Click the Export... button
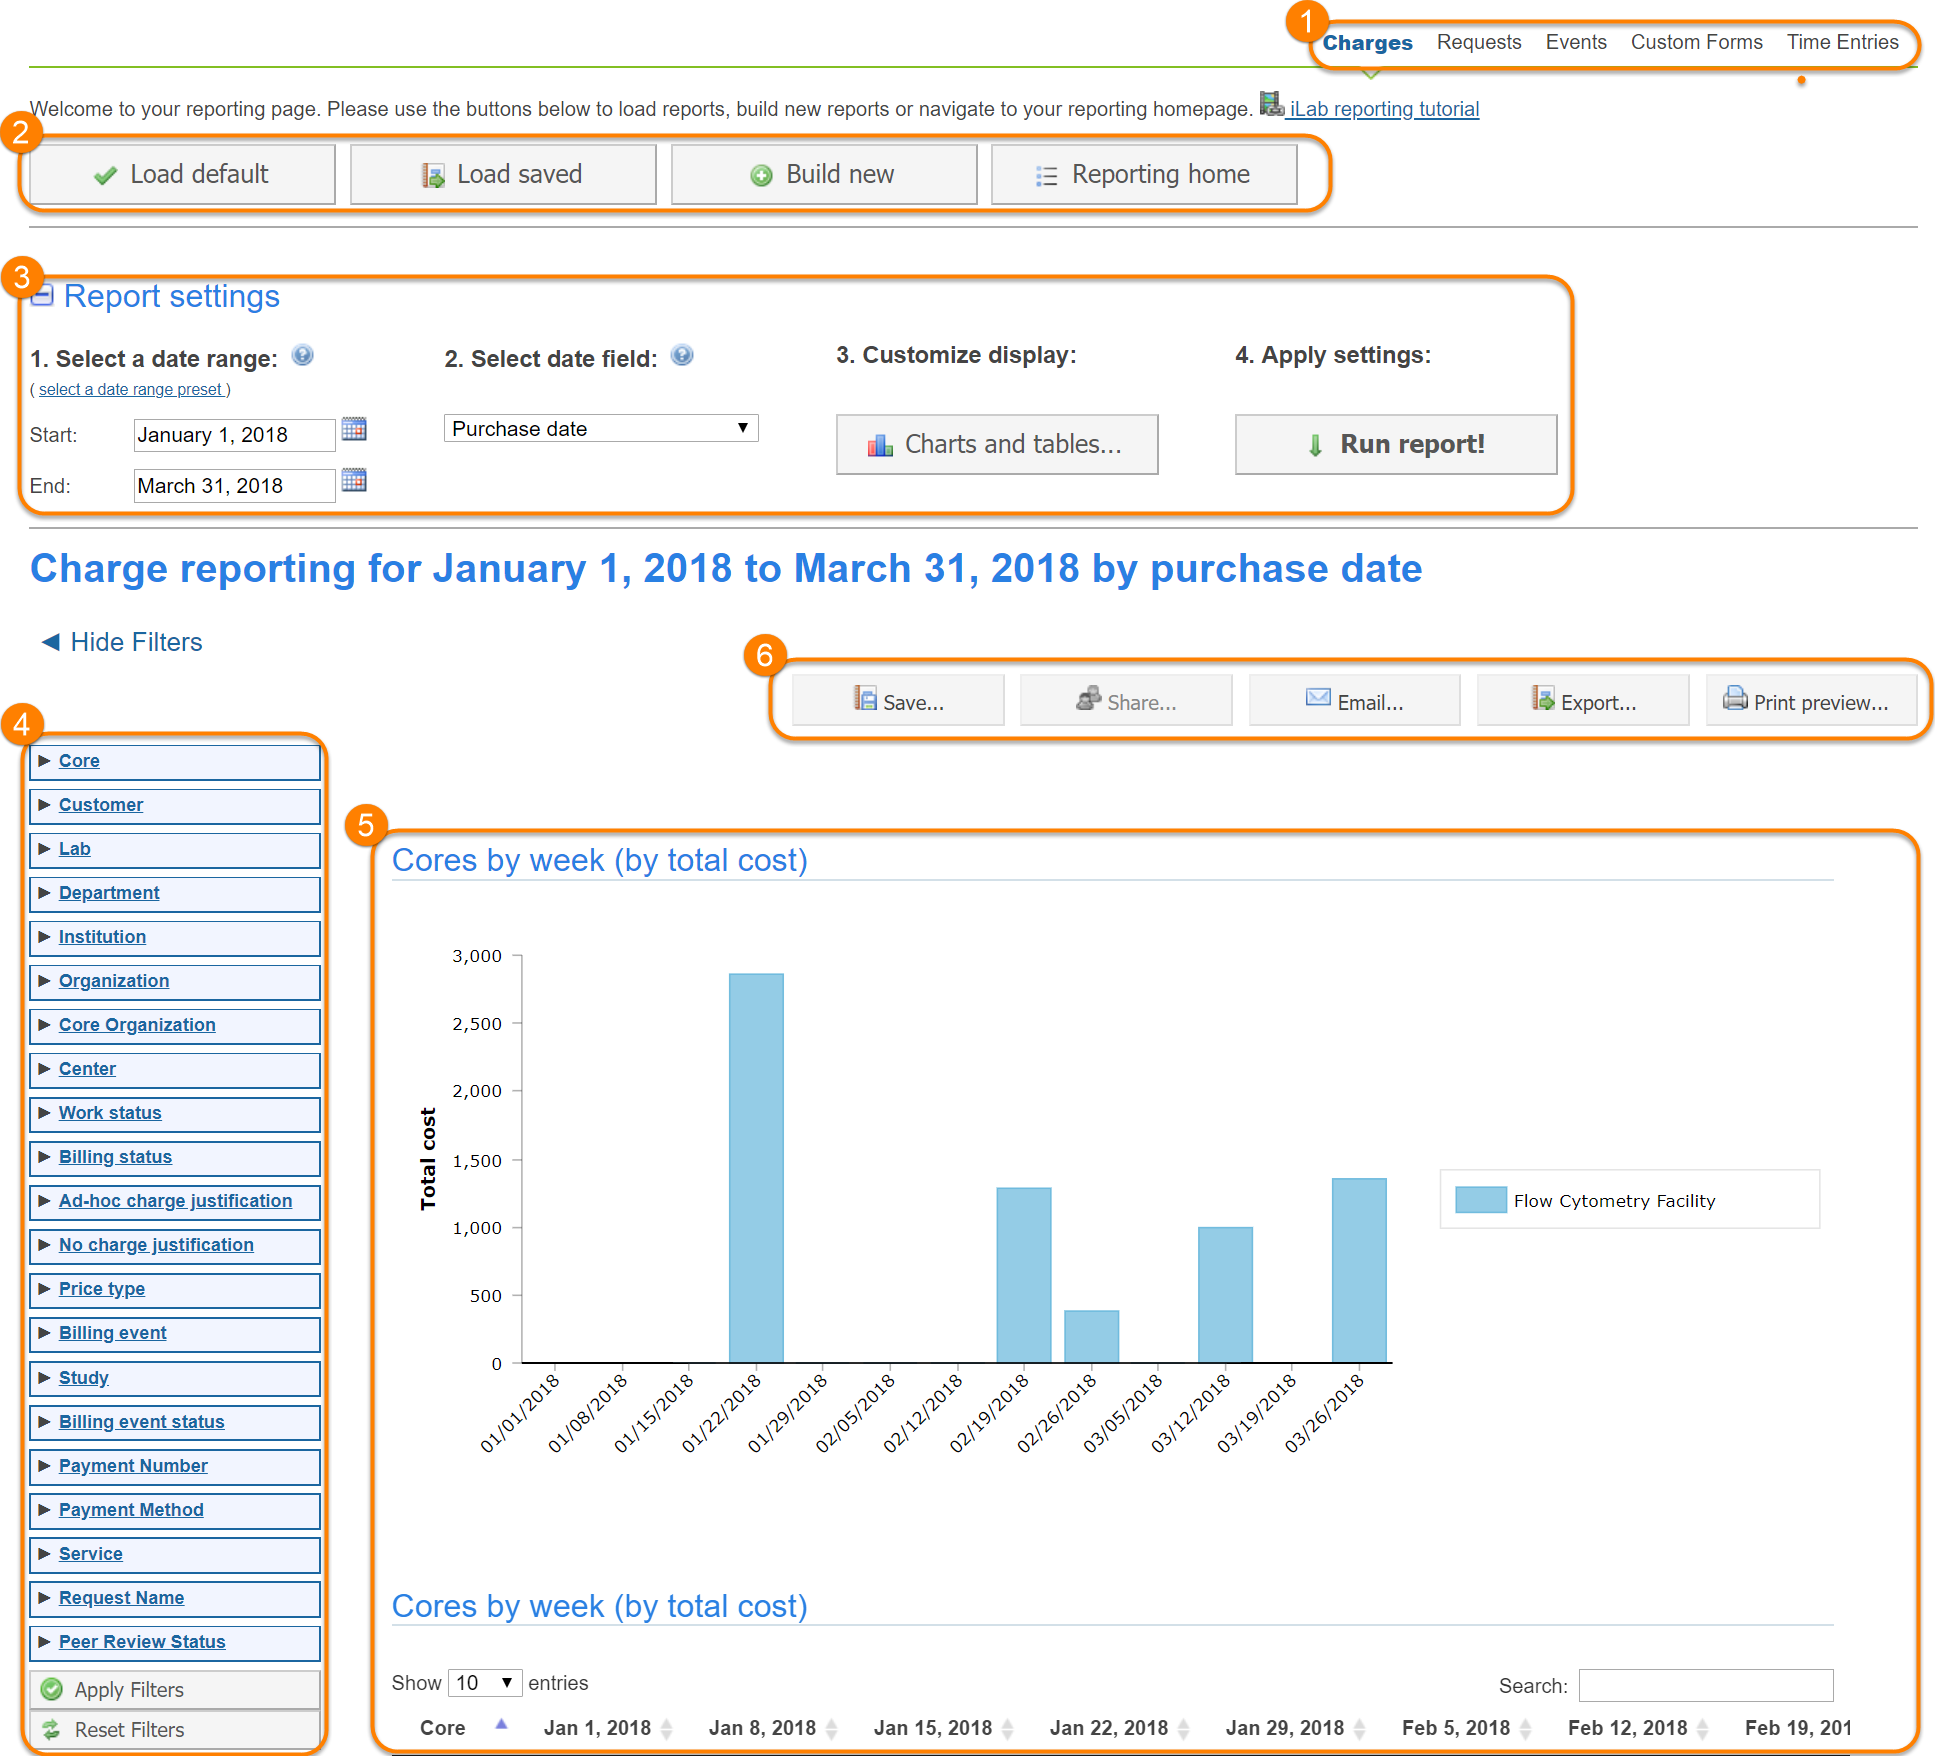Viewport: 1935px width, 1756px height. coord(1583,701)
